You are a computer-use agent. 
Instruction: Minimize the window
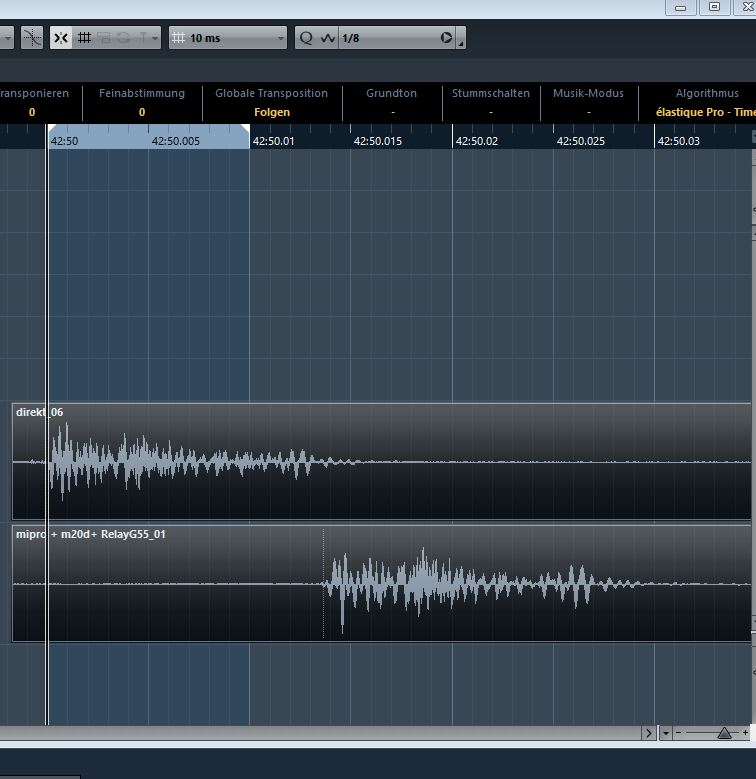tap(680, 7)
